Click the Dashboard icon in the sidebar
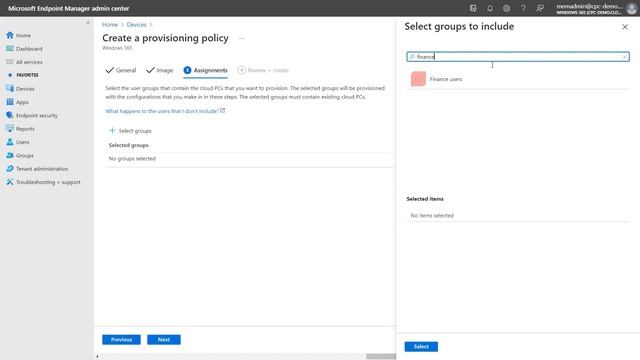The height and width of the screenshot is (360, 640). pyautogui.click(x=10, y=49)
